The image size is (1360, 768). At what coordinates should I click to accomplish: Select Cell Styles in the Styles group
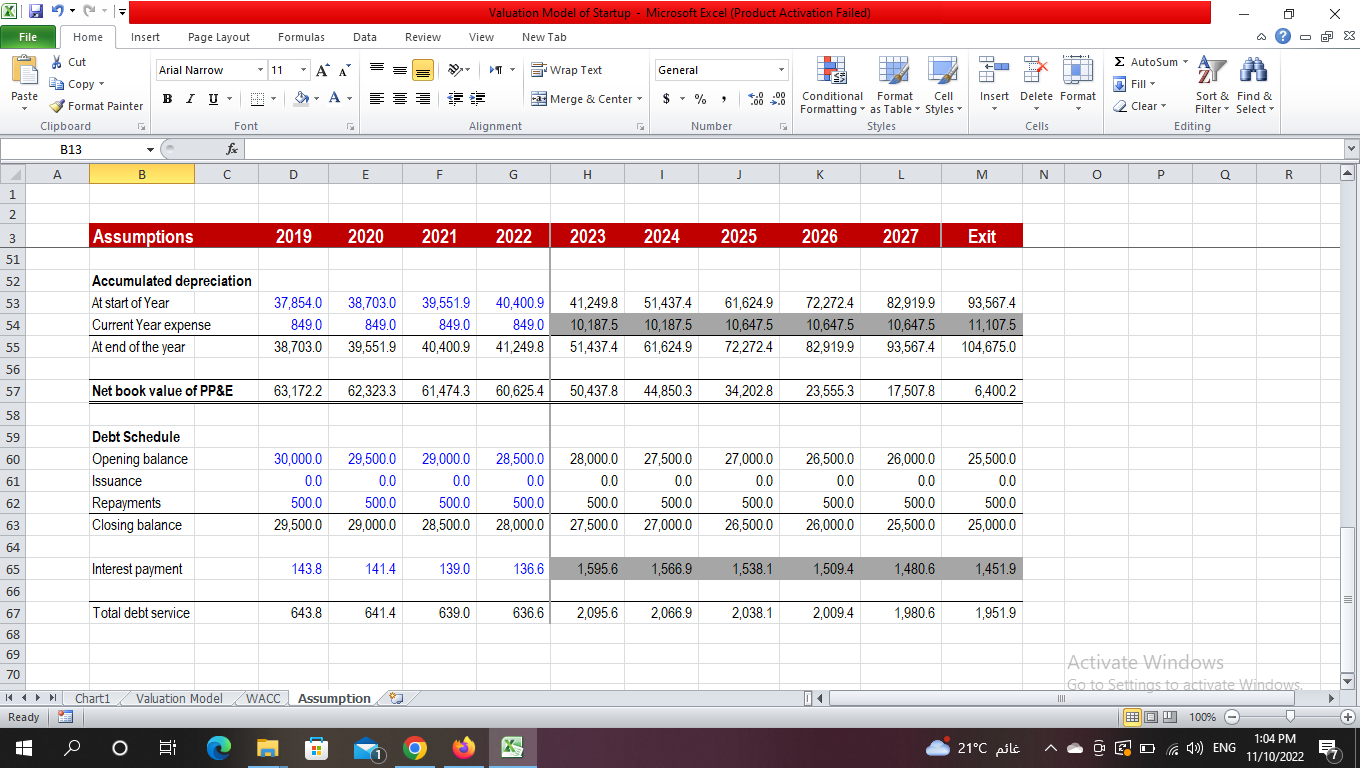(943, 86)
